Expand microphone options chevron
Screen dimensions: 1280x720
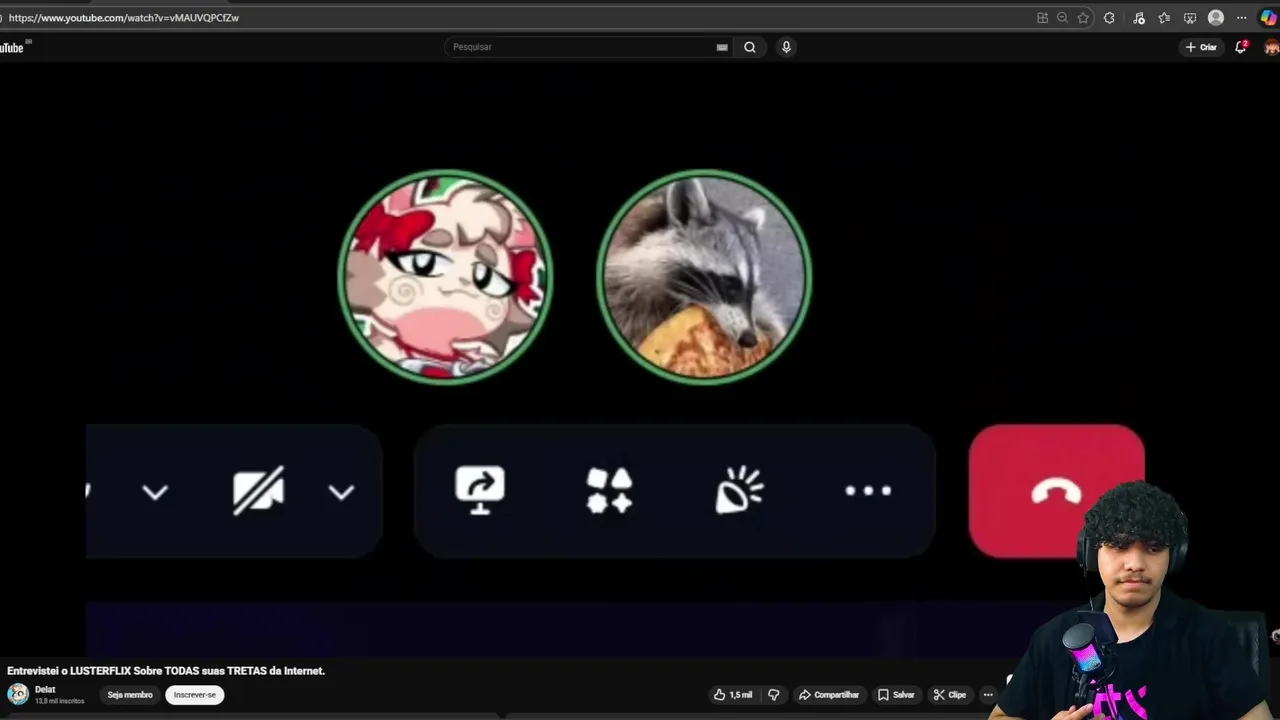click(155, 491)
